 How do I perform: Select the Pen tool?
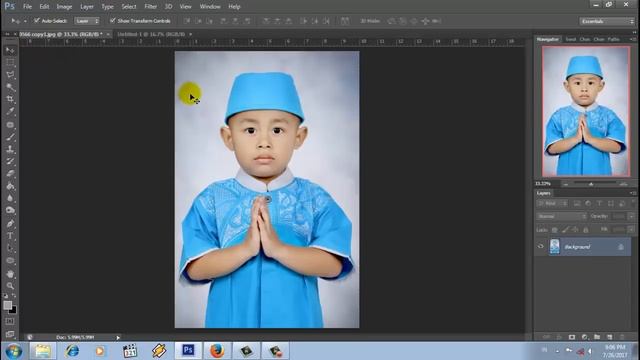[x=10, y=224]
